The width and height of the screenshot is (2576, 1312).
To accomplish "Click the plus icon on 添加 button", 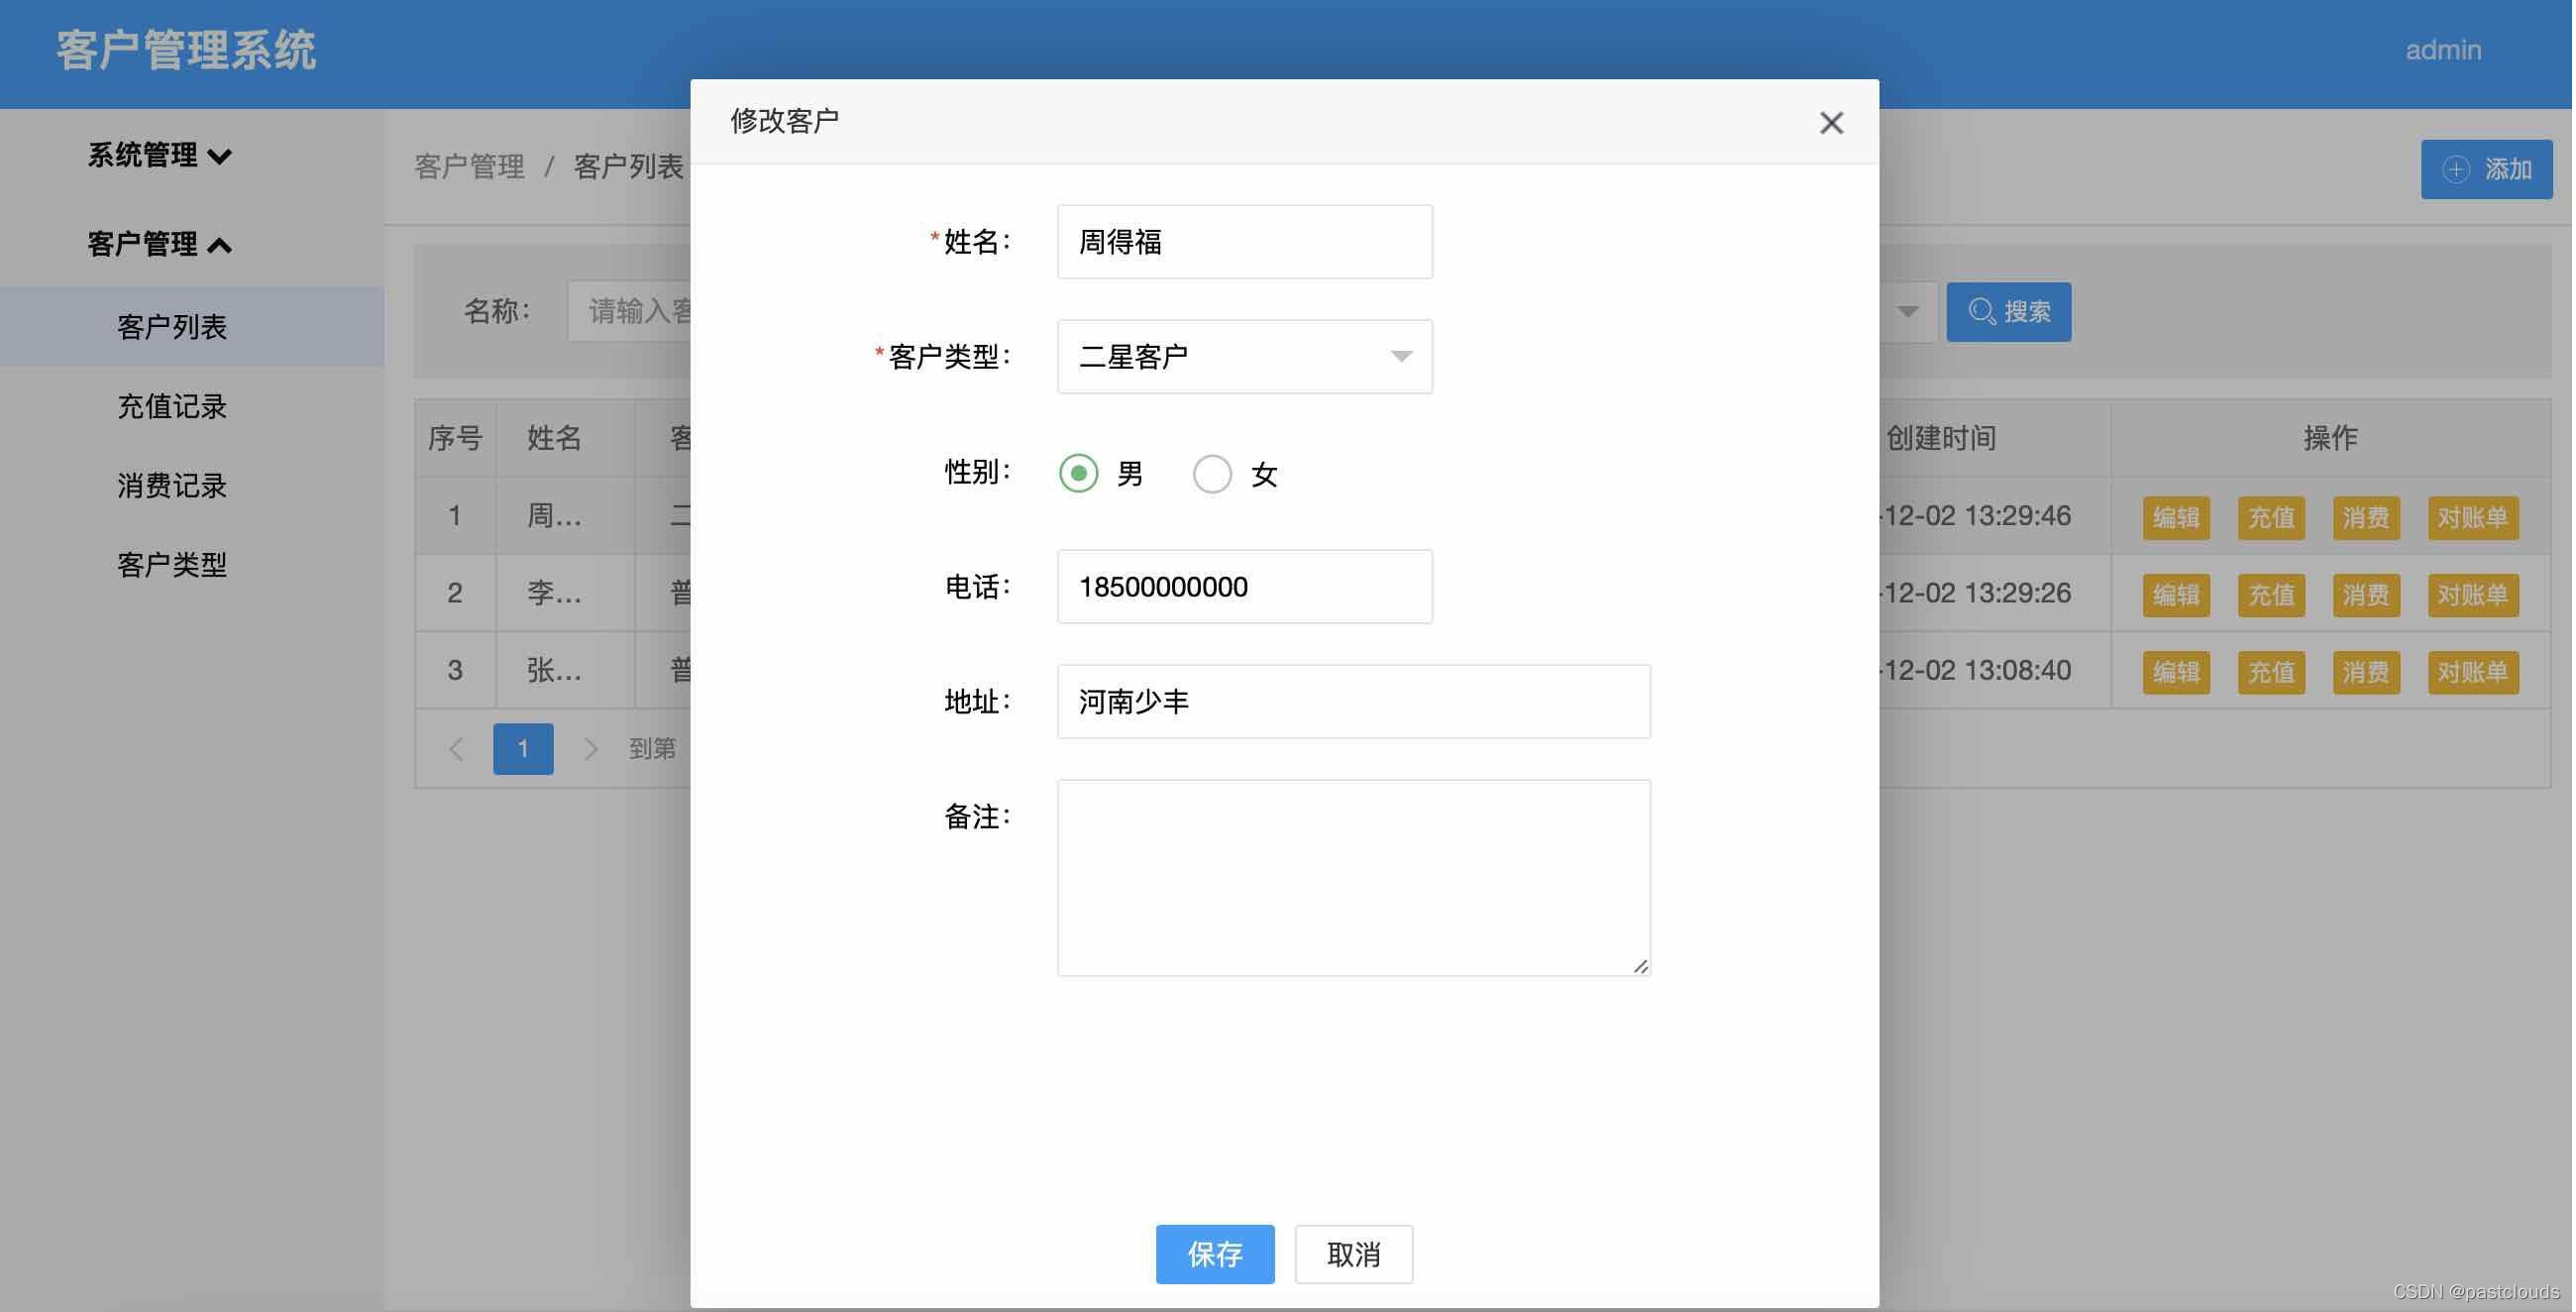I will click(2459, 170).
